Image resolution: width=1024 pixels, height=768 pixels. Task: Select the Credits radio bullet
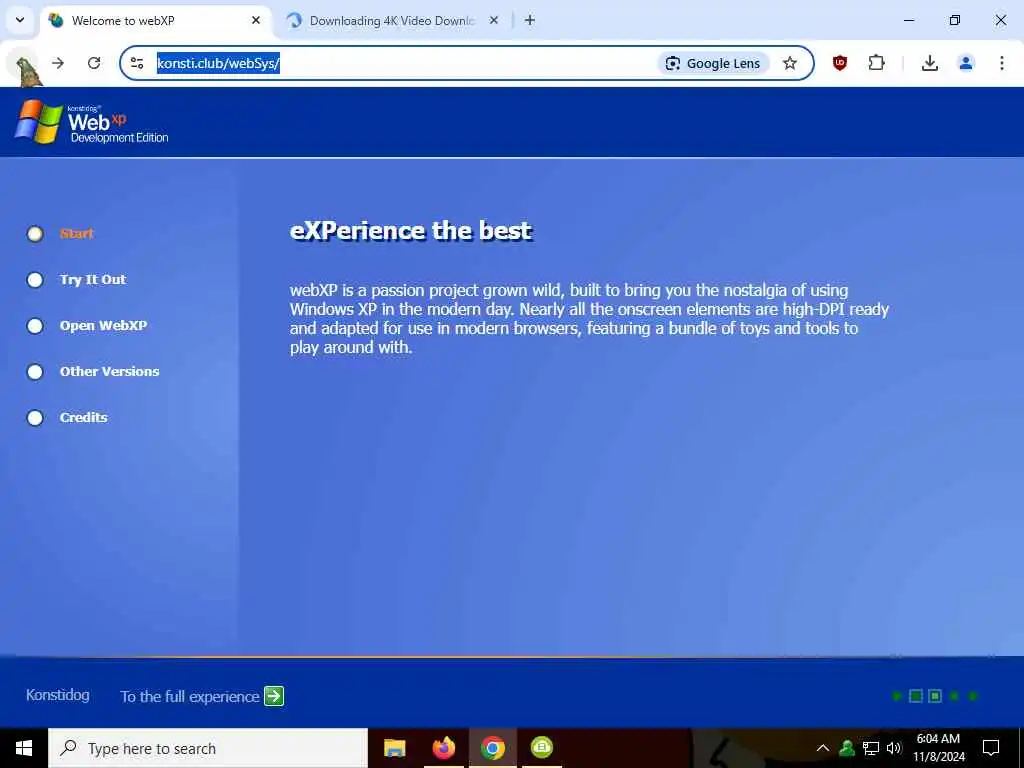(35, 418)
